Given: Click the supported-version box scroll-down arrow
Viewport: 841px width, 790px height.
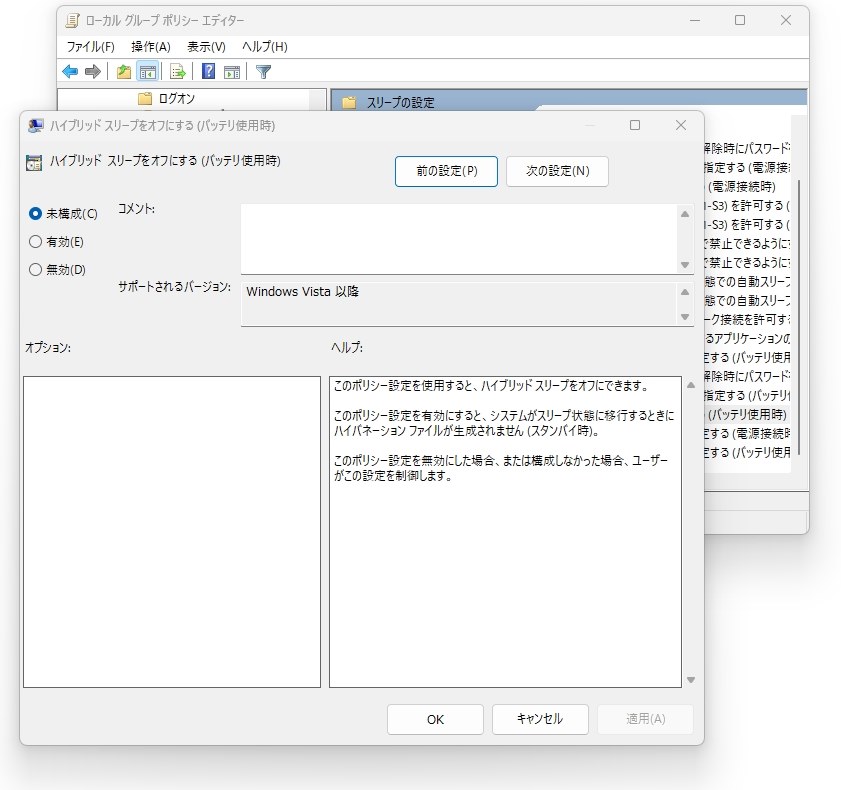Looking at the screenshot, I should (x=685, y=316).
